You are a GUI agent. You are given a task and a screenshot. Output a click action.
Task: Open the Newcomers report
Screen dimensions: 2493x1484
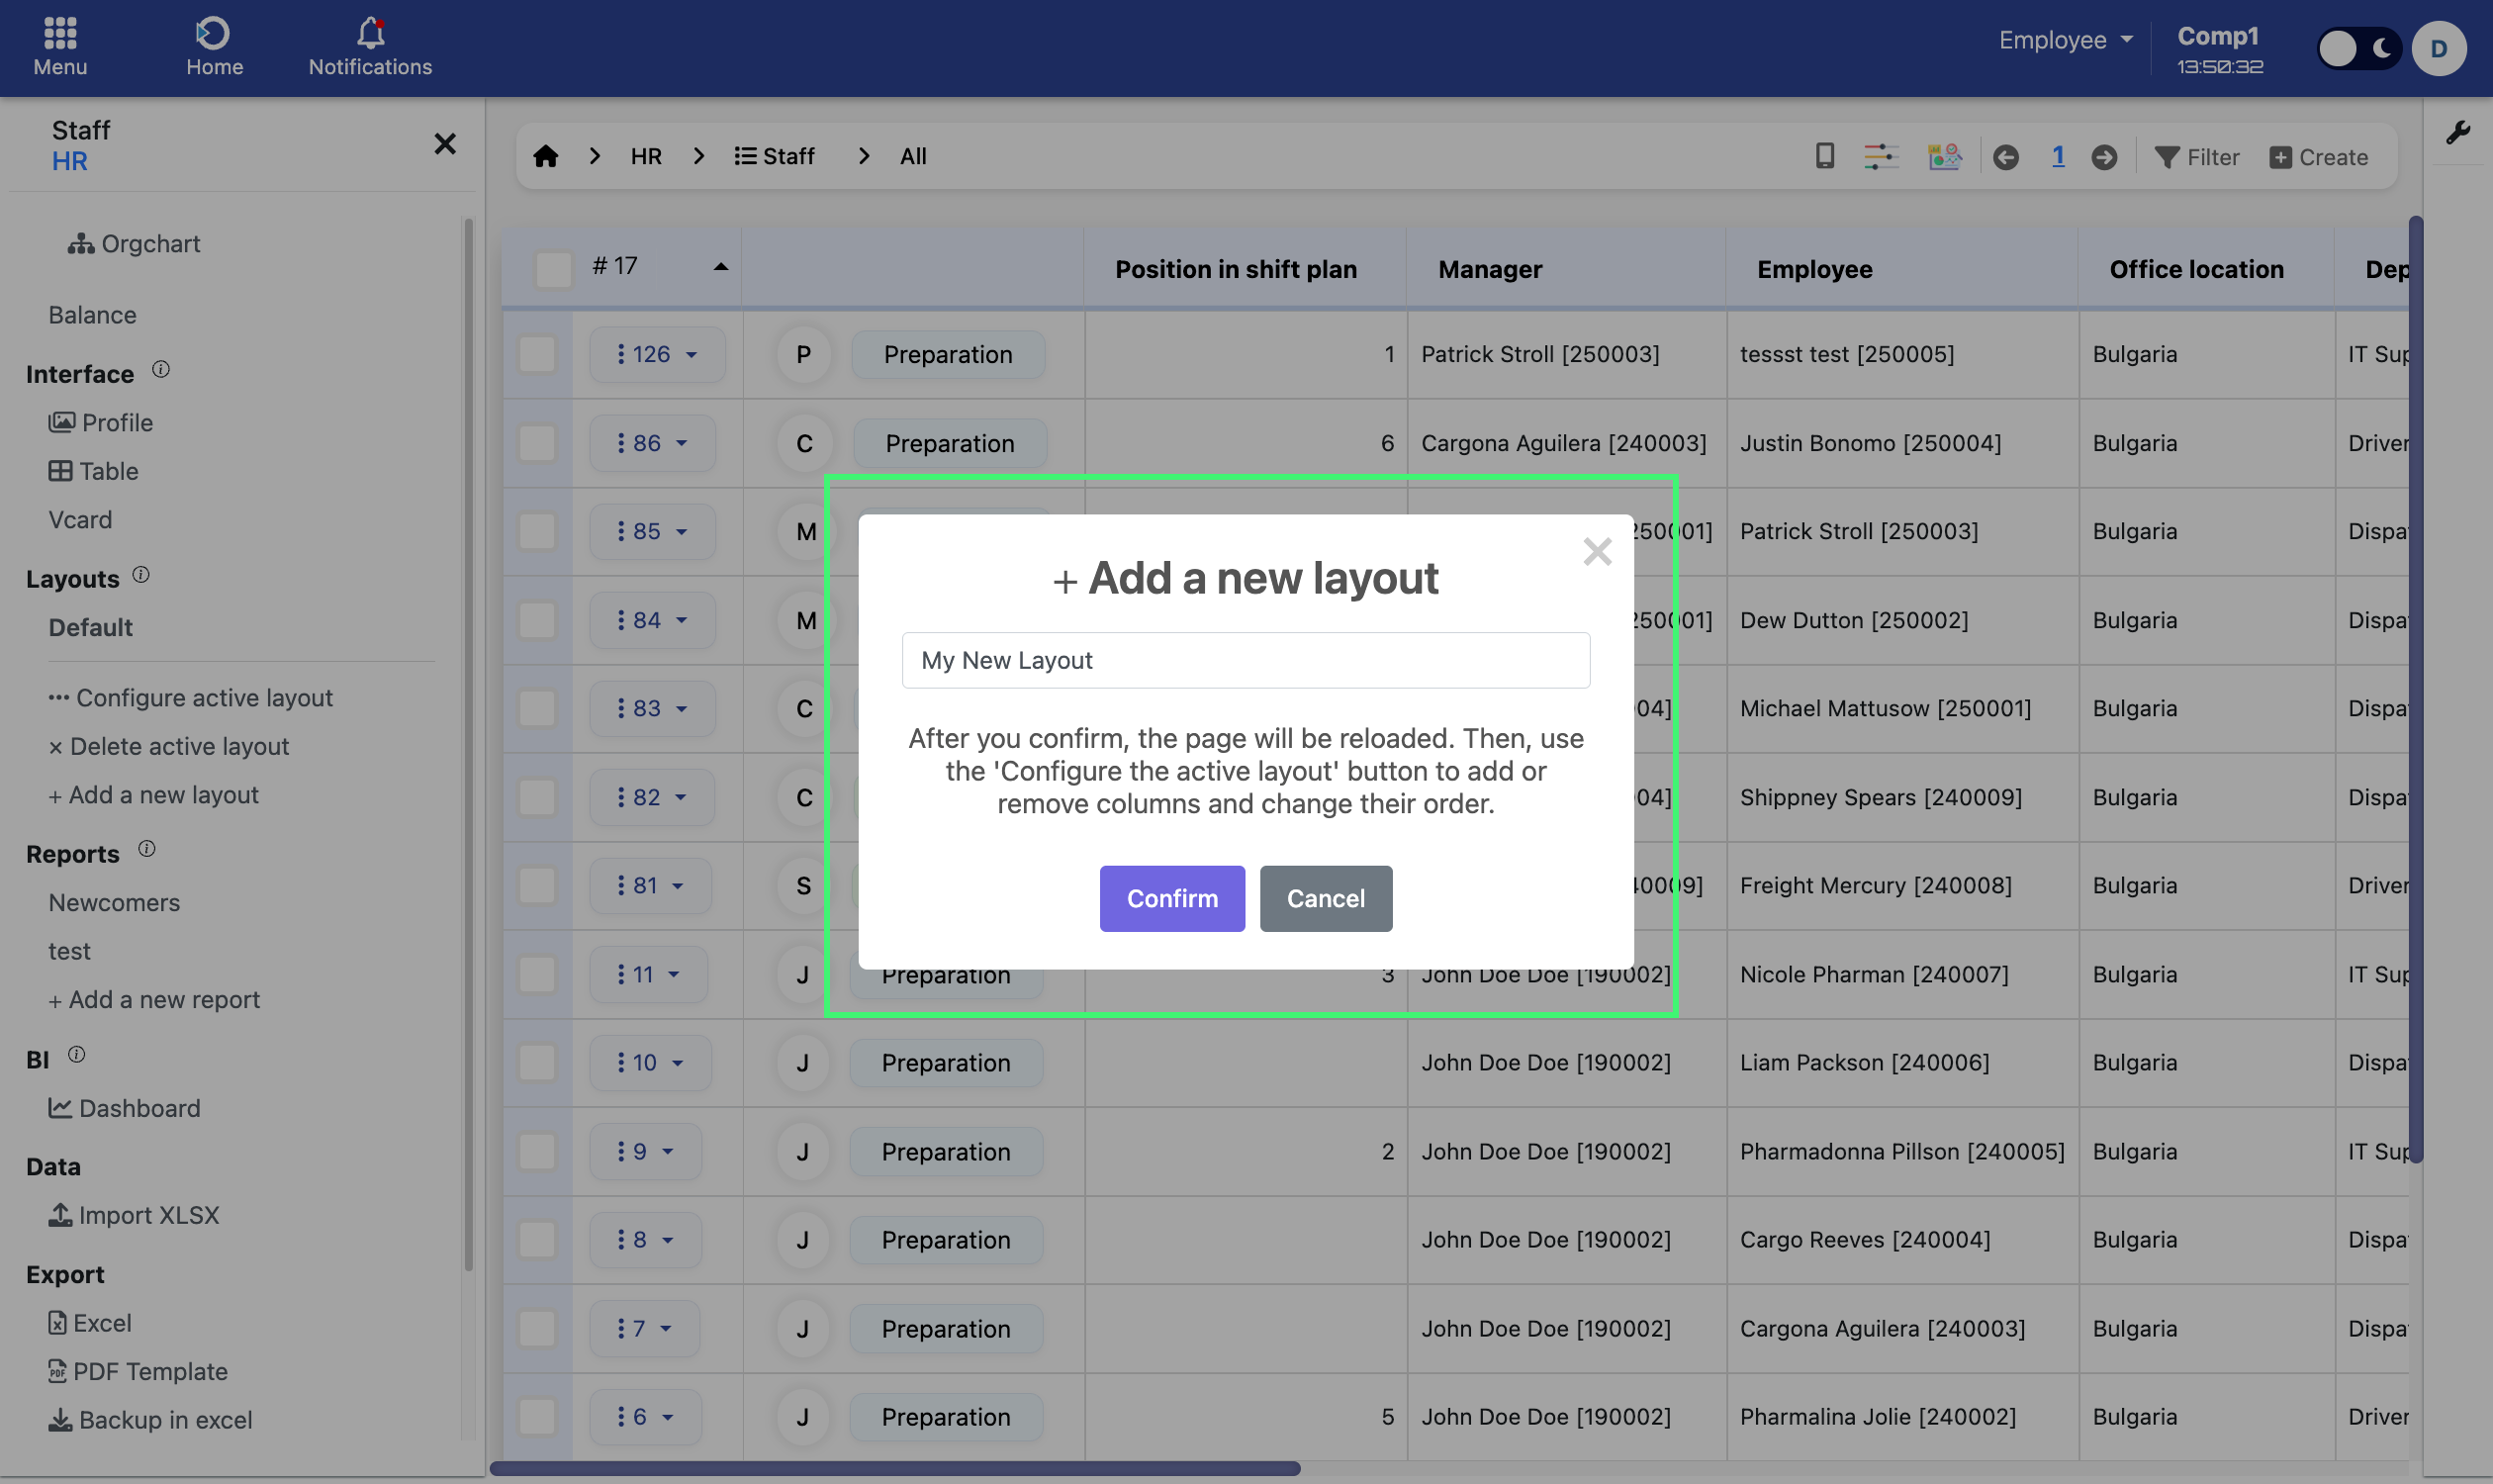click(x=114, y=902)
